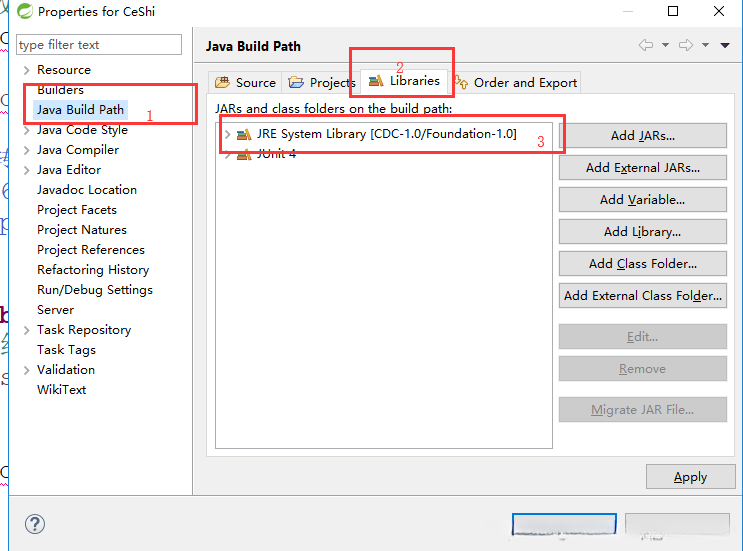Focus the type filter text field
The width and height of the screenshot is (743, 551).
(99, 45)
